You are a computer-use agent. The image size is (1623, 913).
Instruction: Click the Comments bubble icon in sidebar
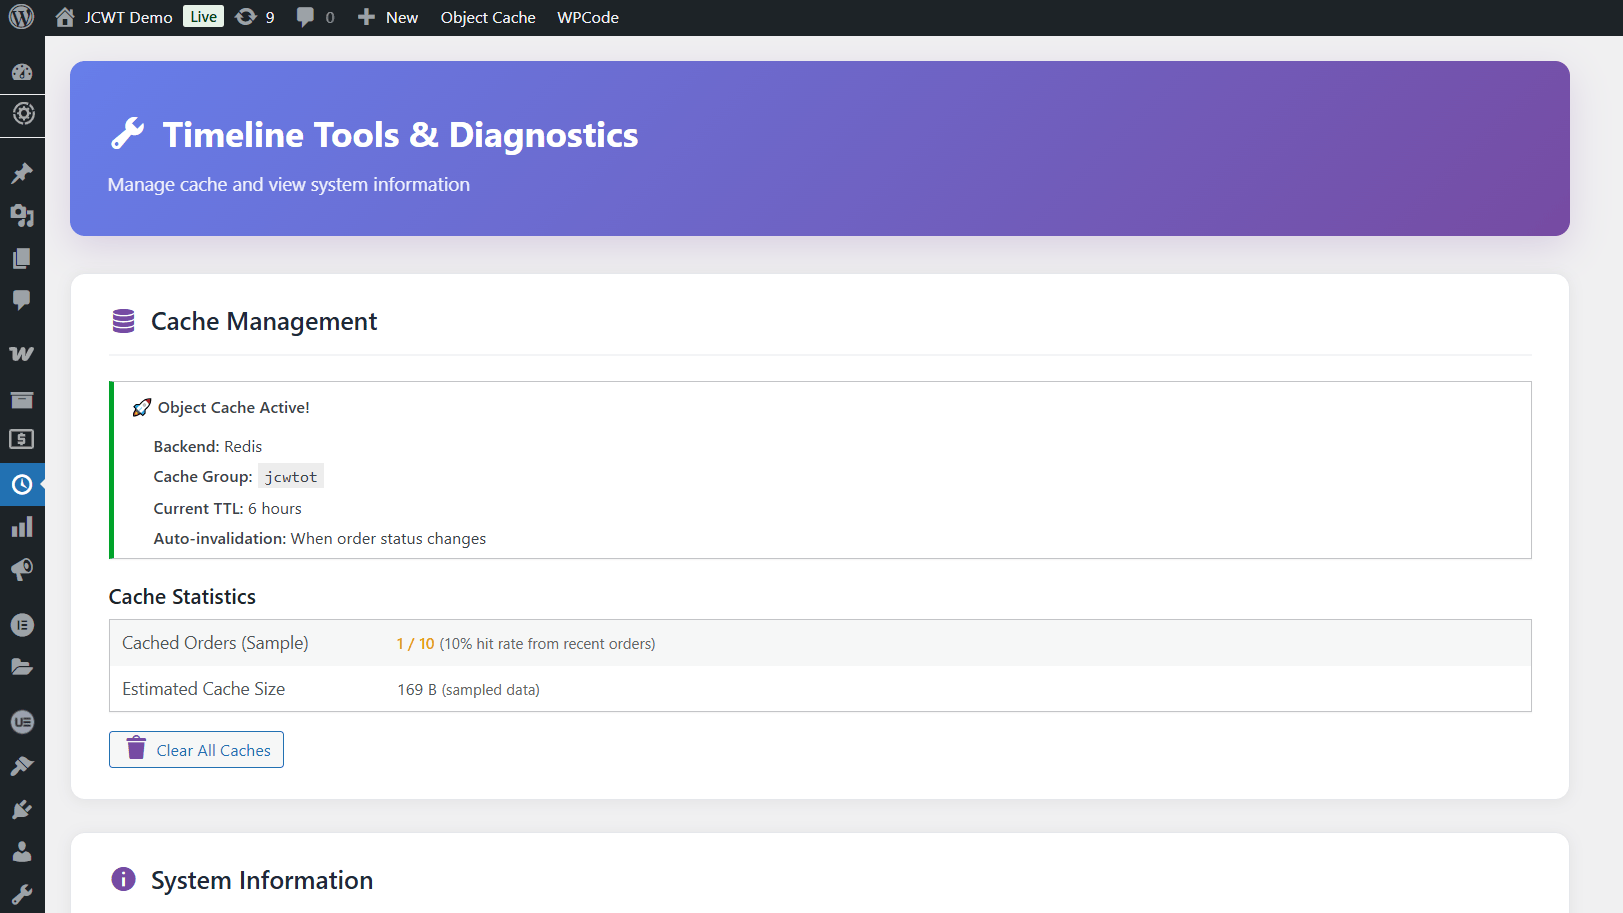pos(22,301)
